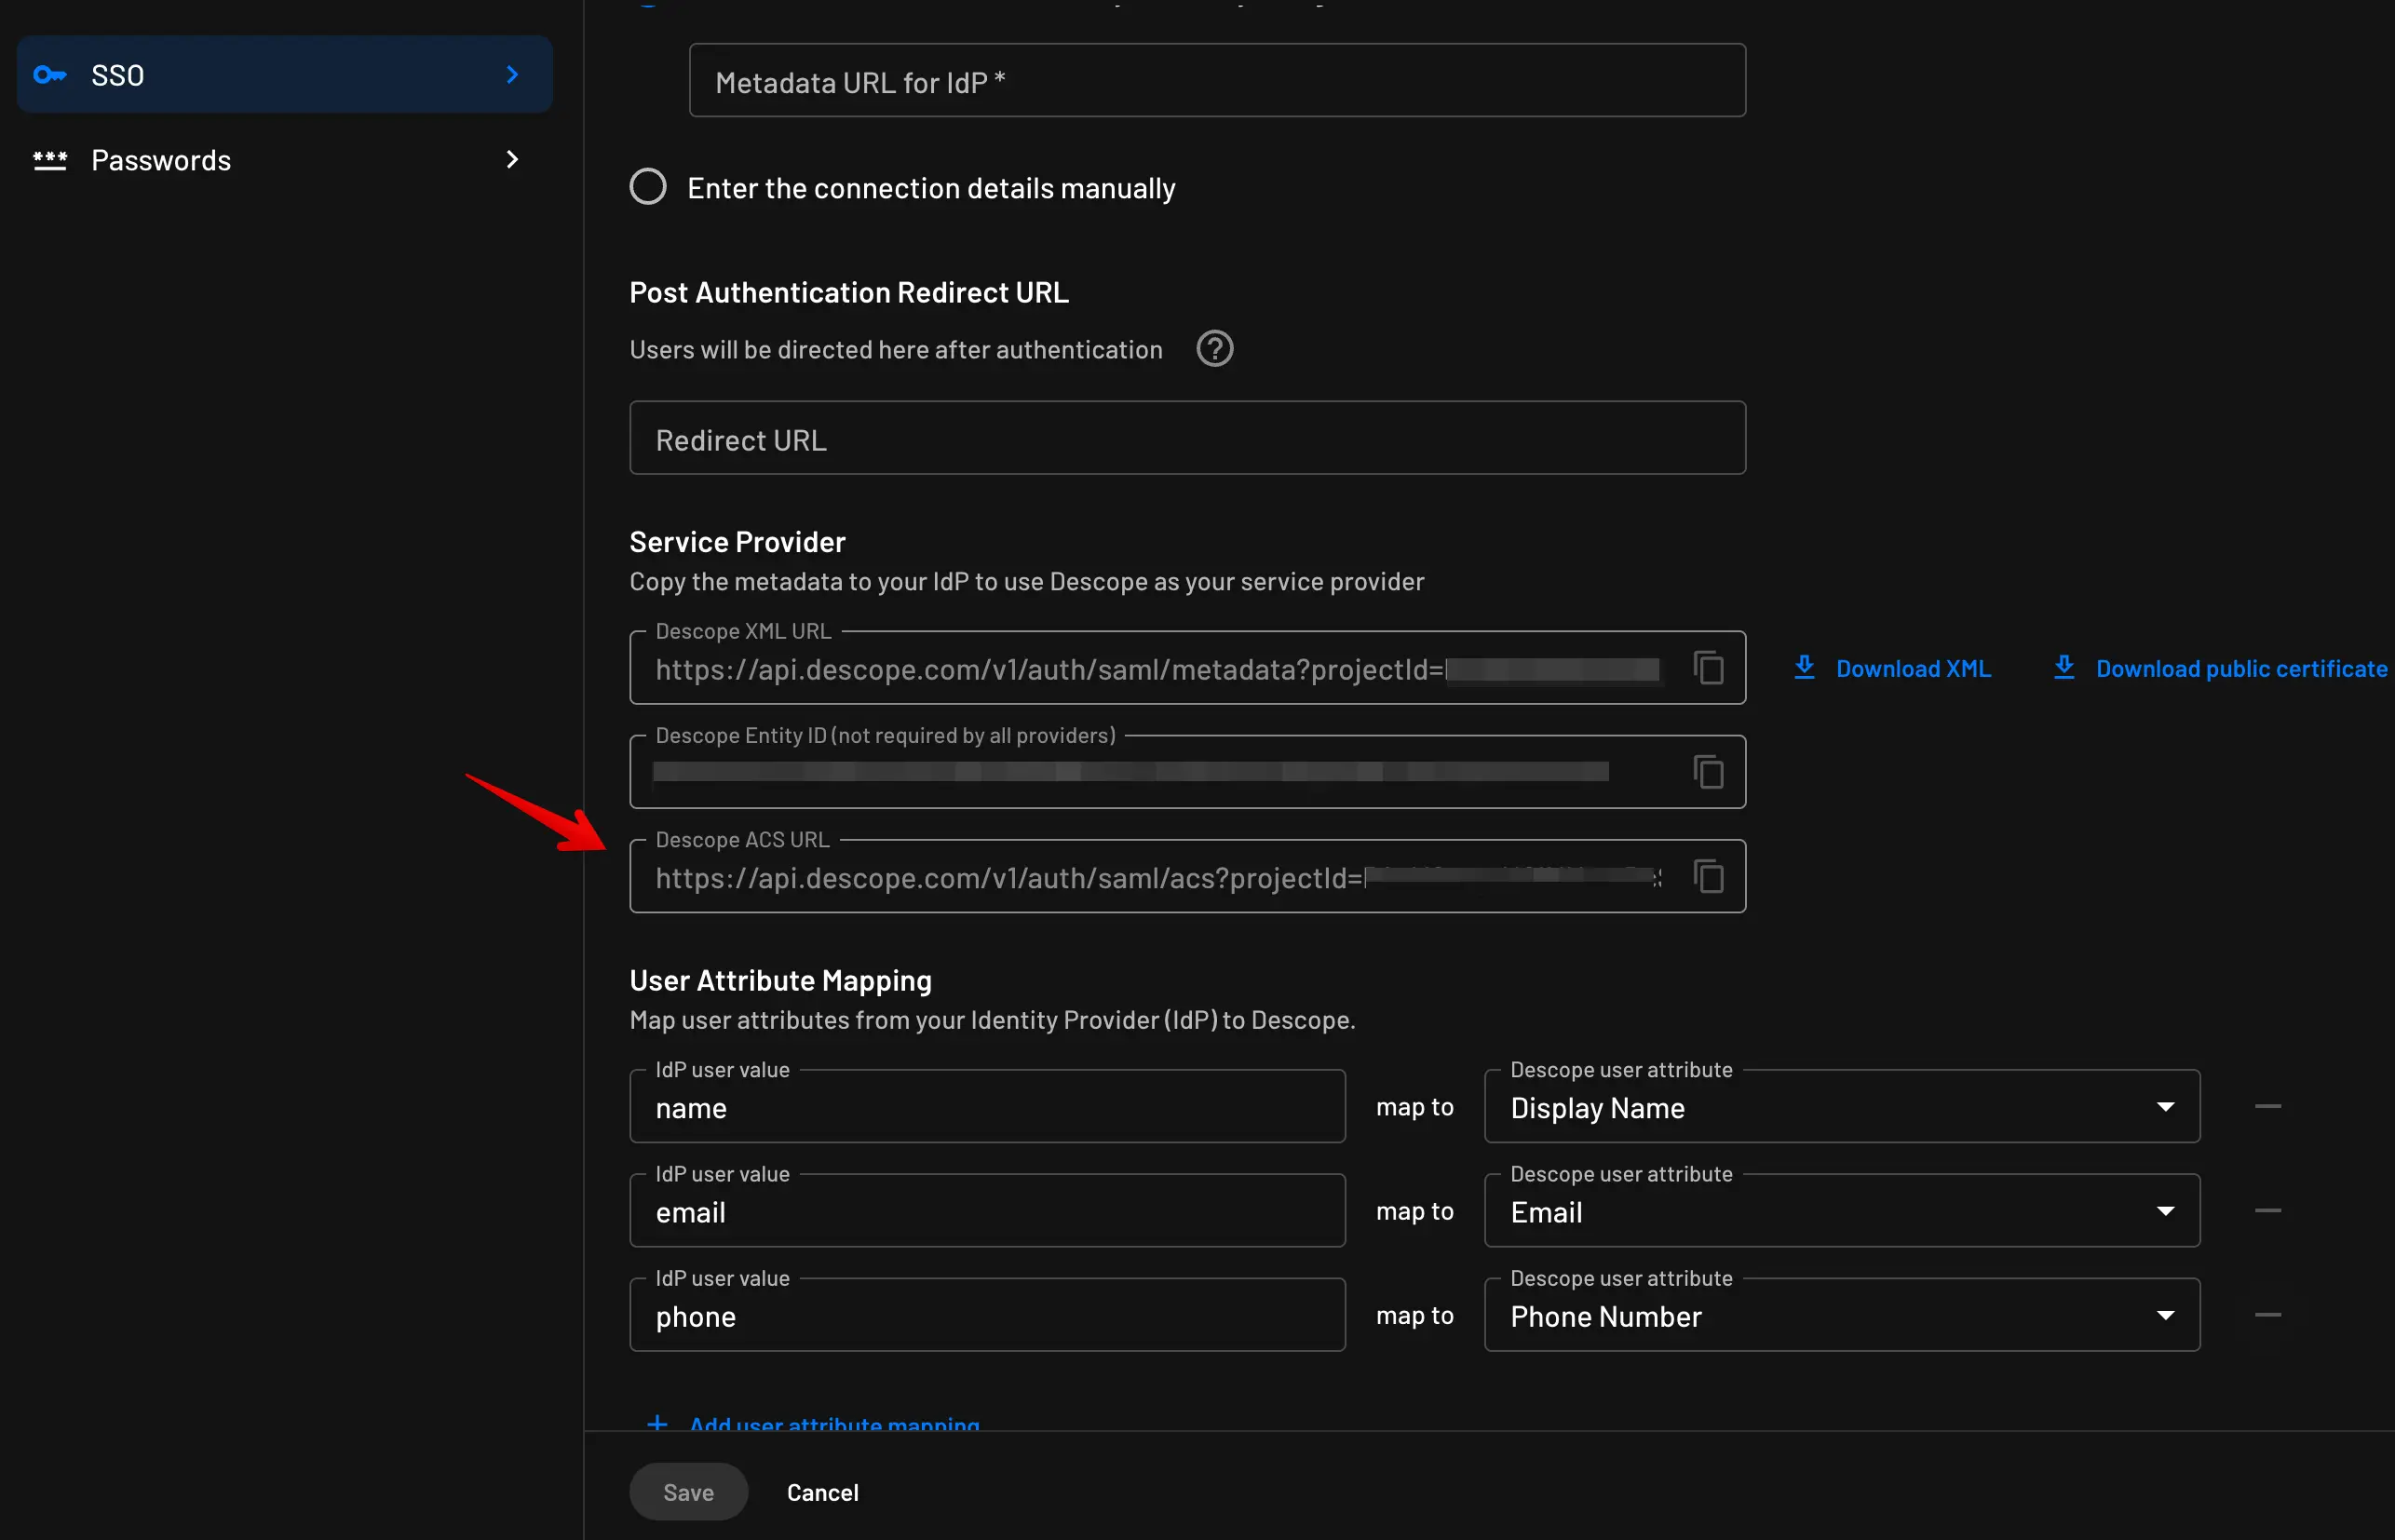This screenshot has height=1540, width=2395.
Task: Click the Download public certificate link
Action: tap(2241, 668)
